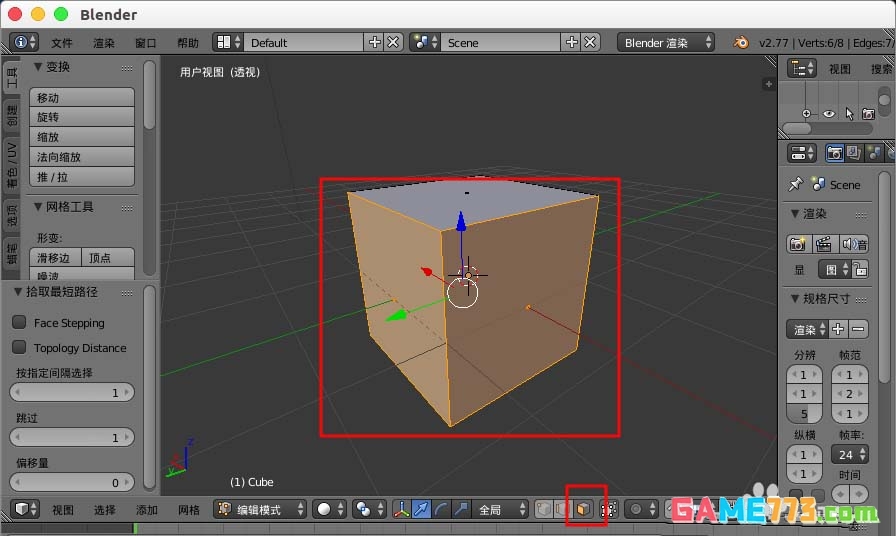
Task: Click the 顶点 slide button
Action: pyautogui.click(x=108, y=257)
